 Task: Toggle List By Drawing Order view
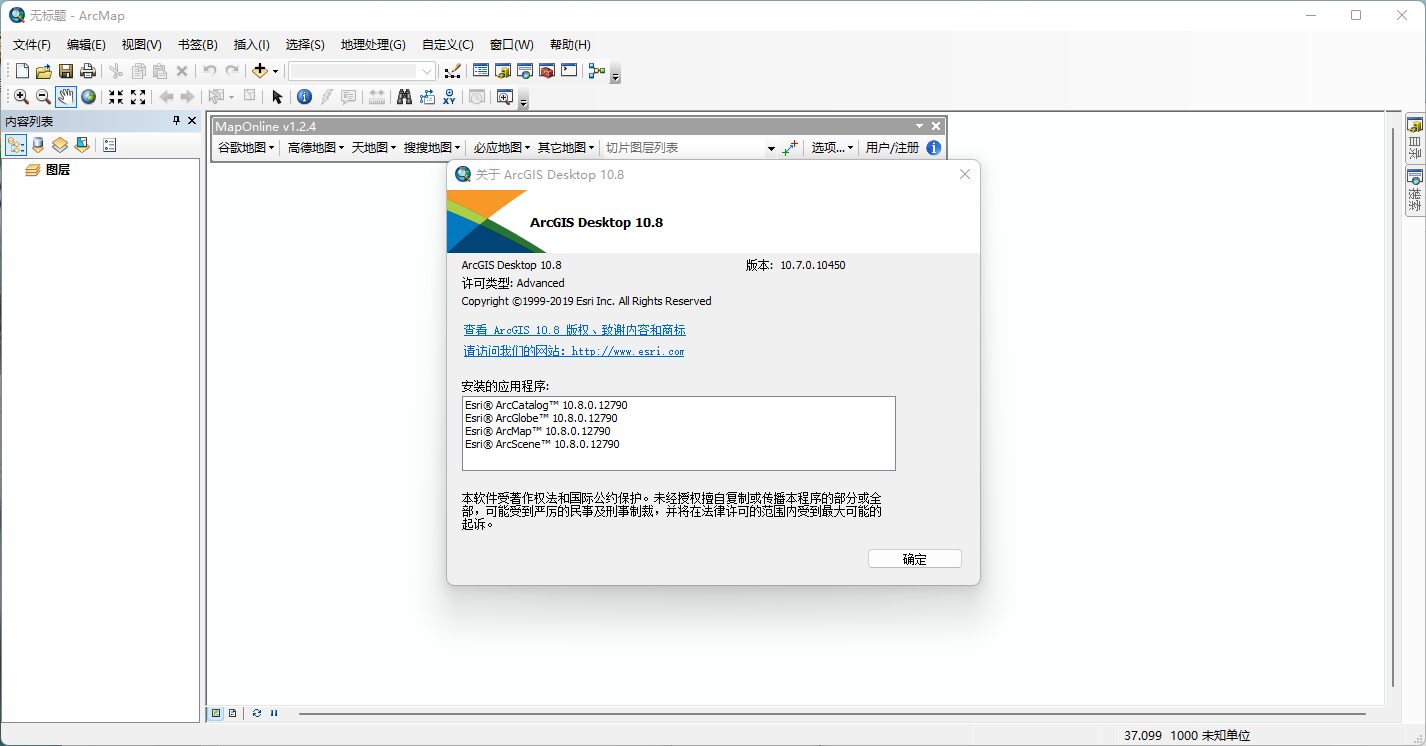pyautogui.click(x=16, y=145)
